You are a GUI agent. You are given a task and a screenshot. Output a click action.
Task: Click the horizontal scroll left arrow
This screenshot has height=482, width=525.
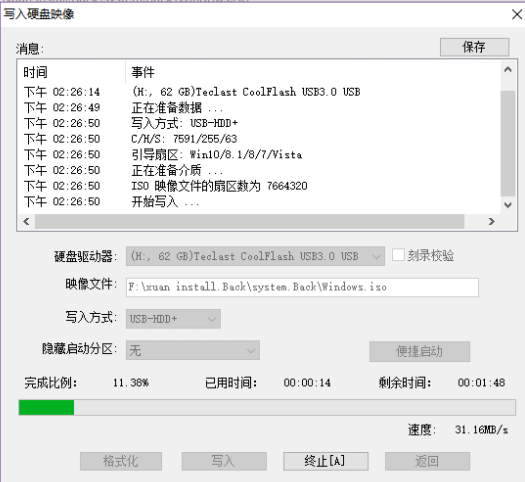pos(26,221)
